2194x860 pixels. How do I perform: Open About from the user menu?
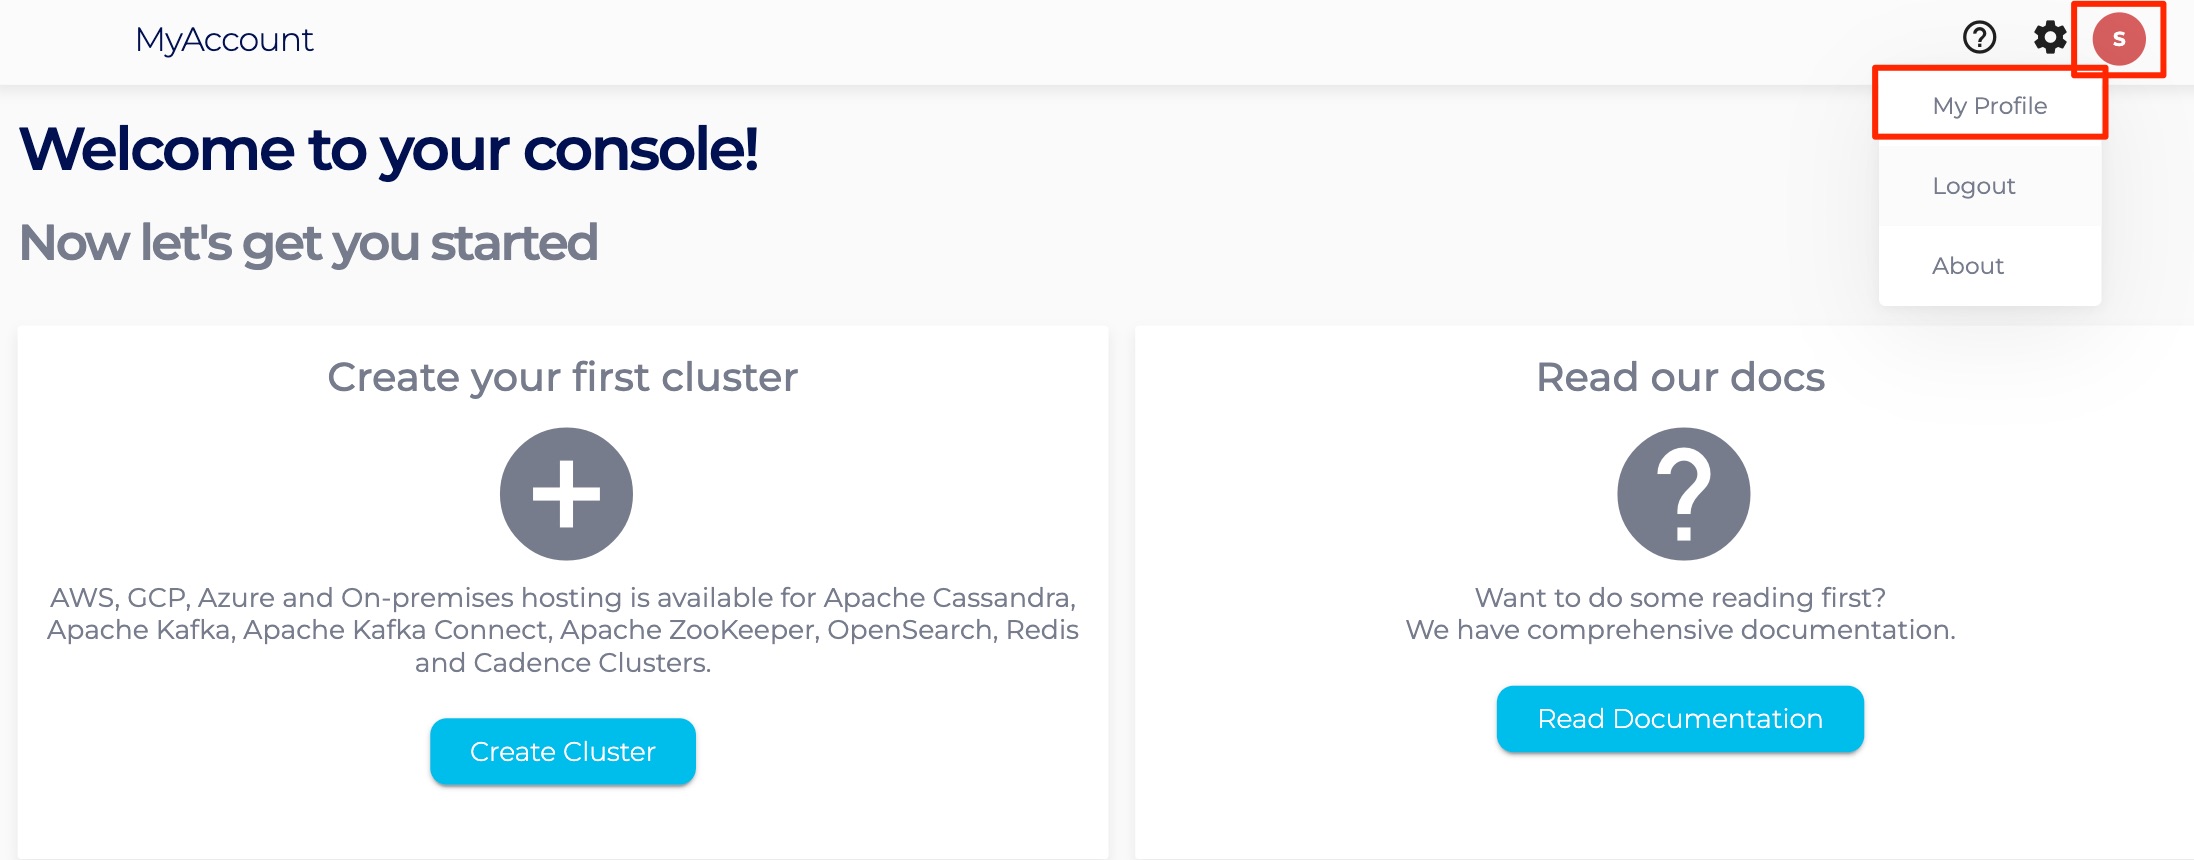1967,266
